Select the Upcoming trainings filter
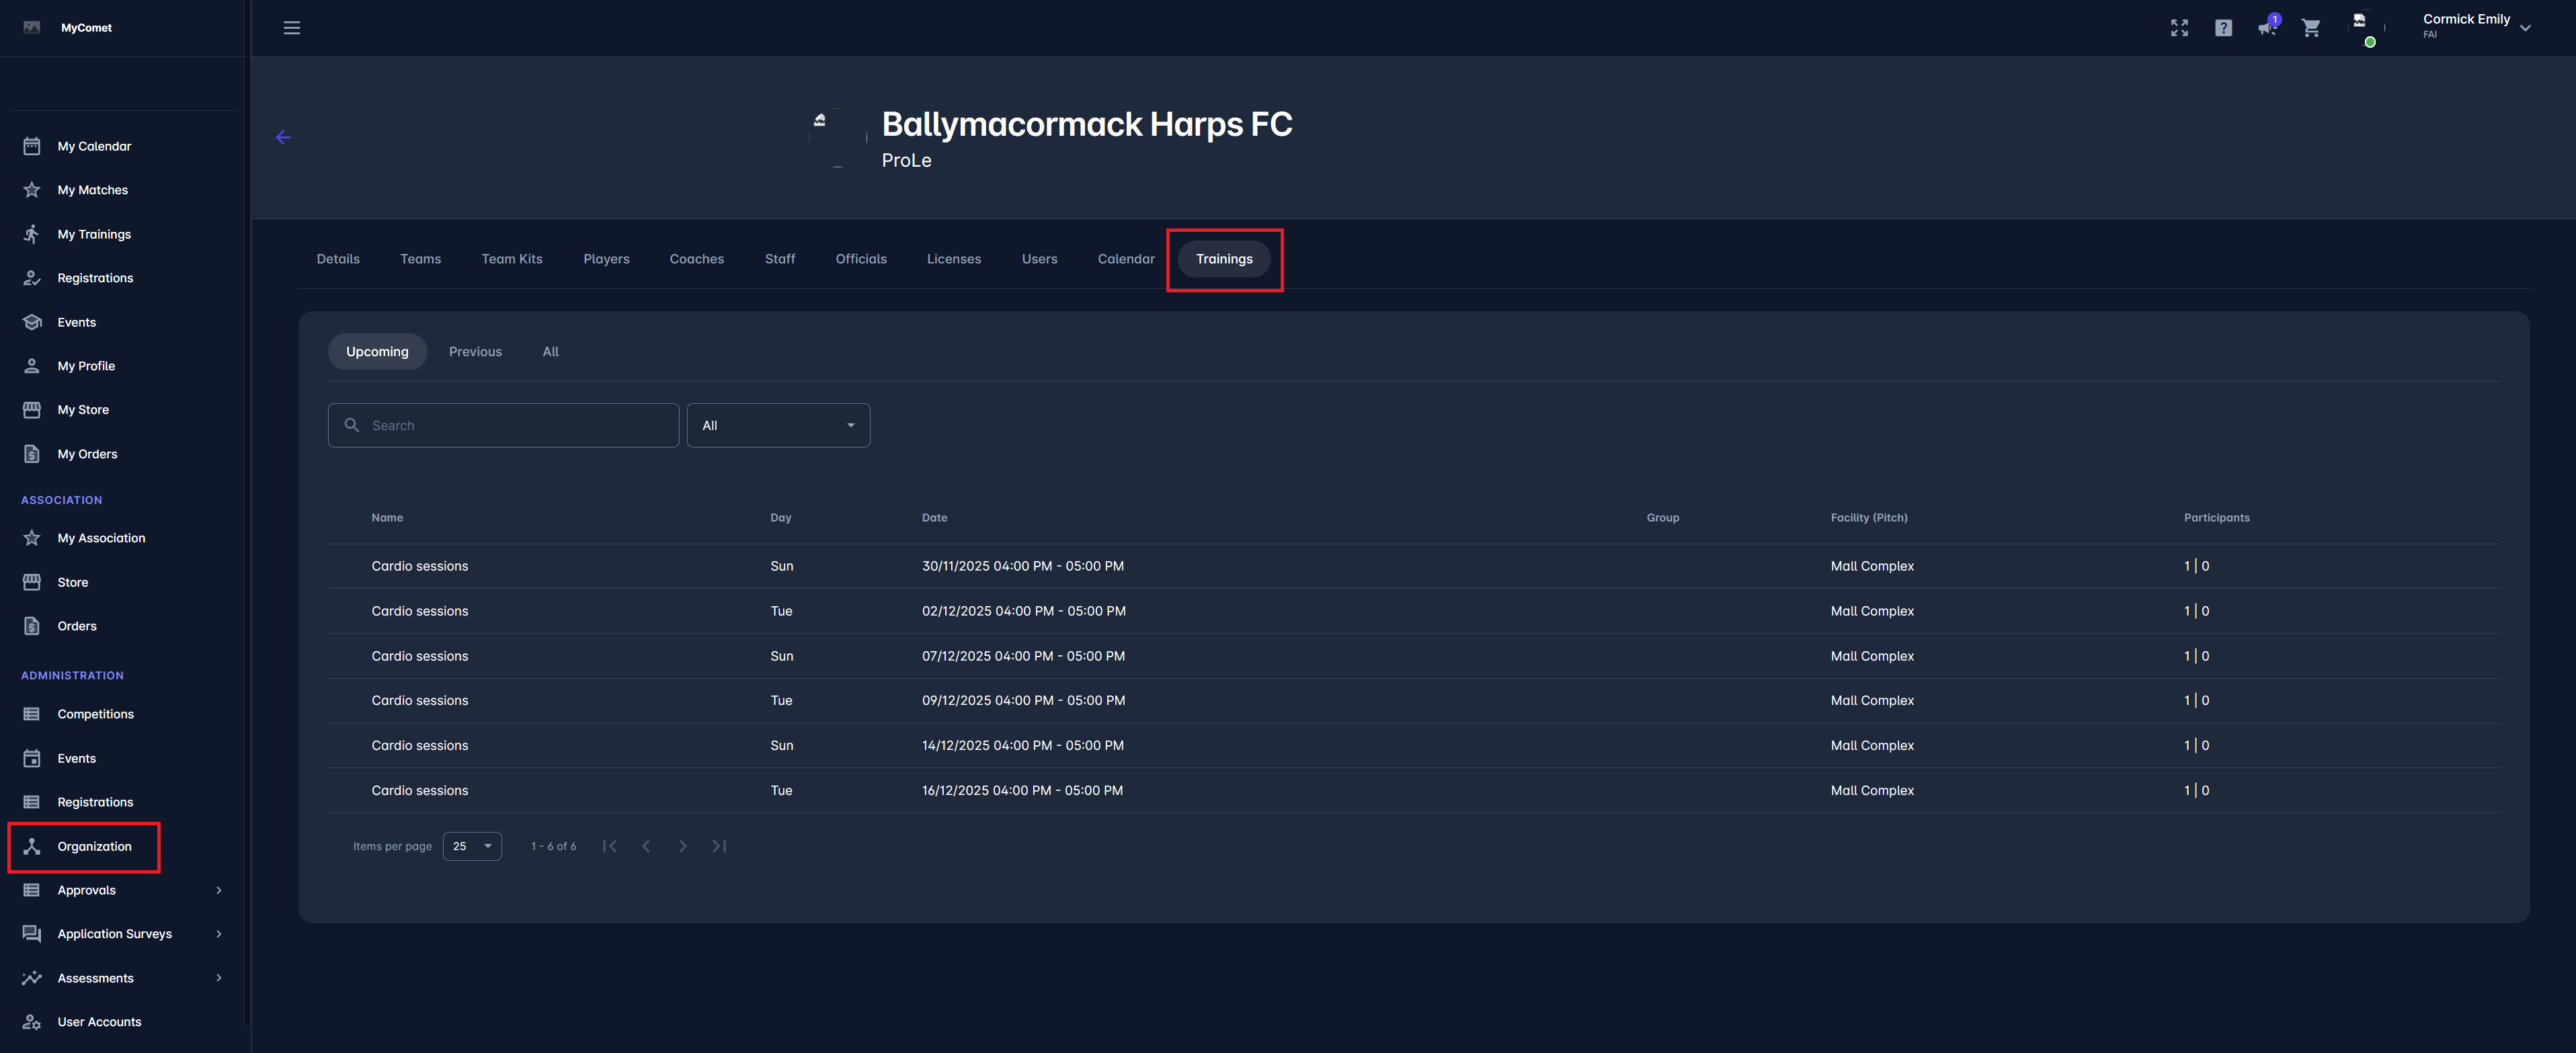Viewport: 2576px width, 1053px height. 377,352
